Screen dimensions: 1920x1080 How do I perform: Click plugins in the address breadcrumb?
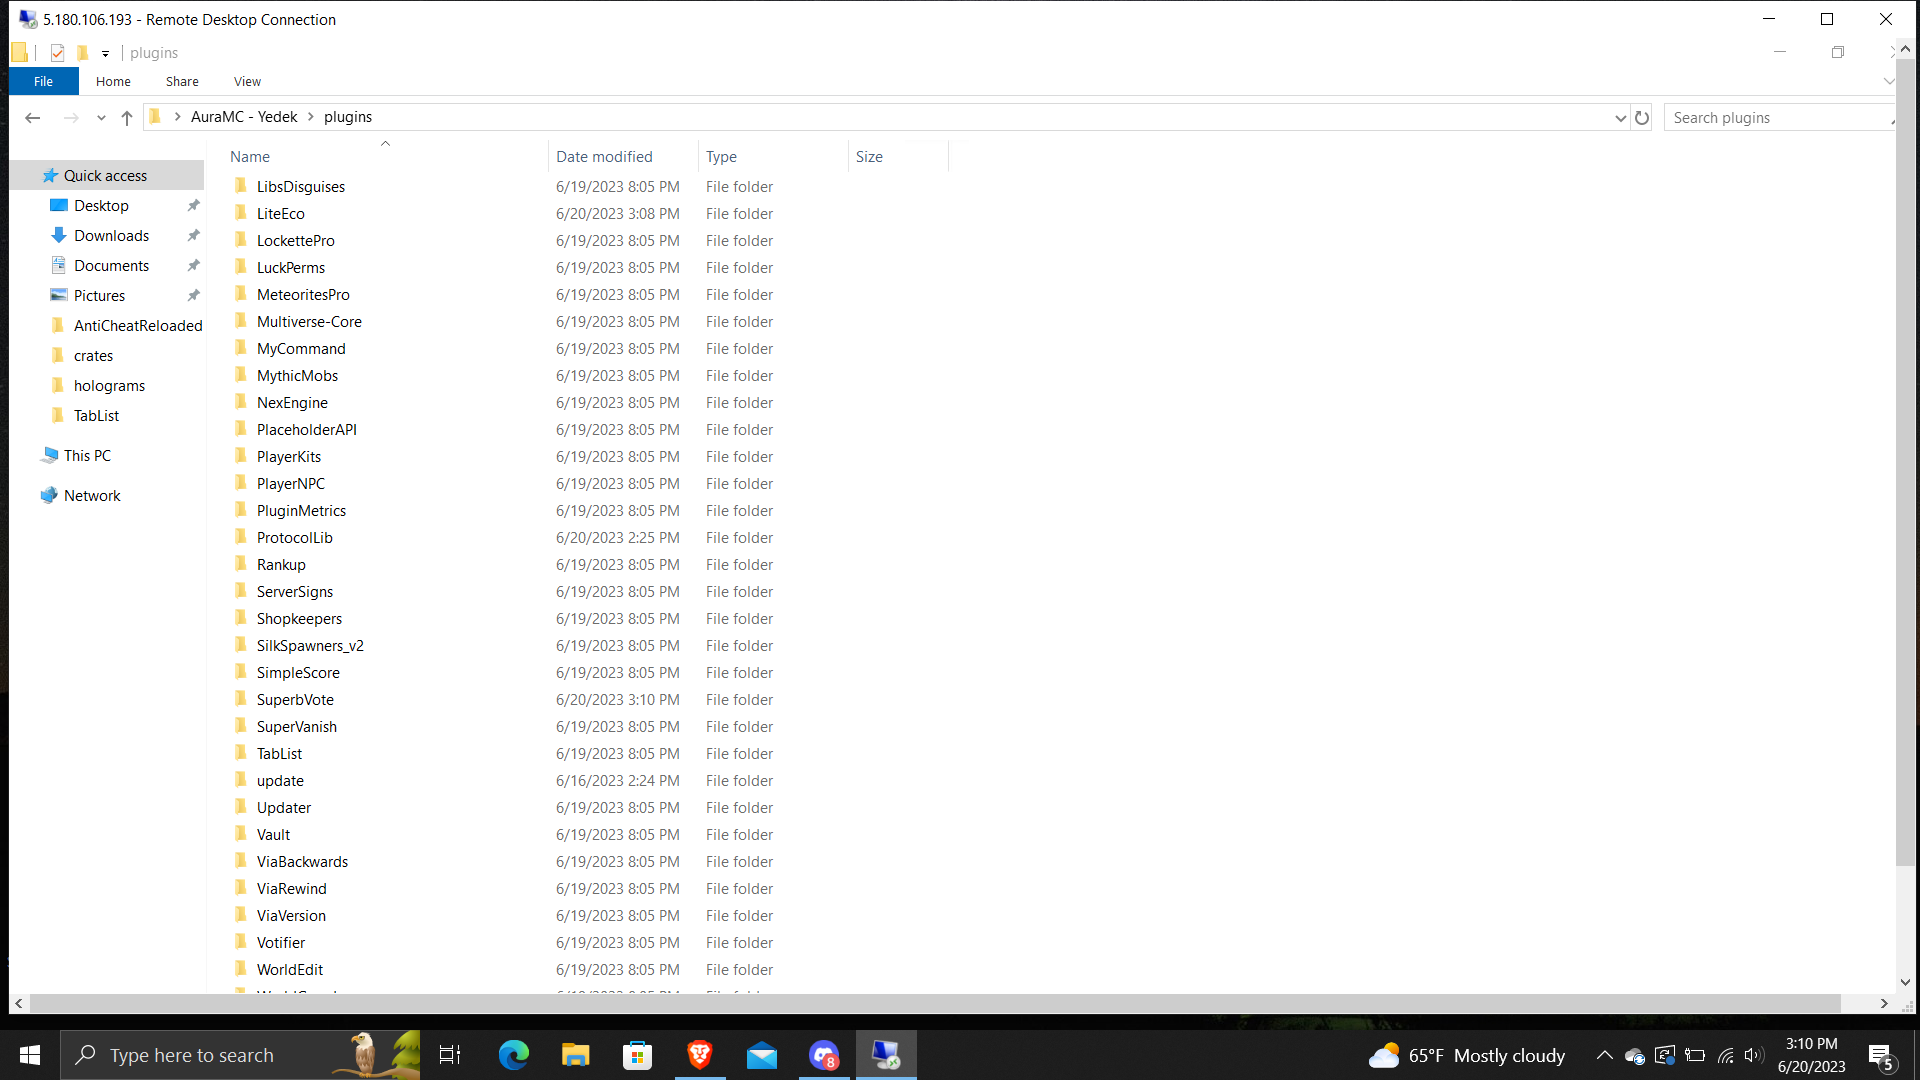[x=348, y=117]
